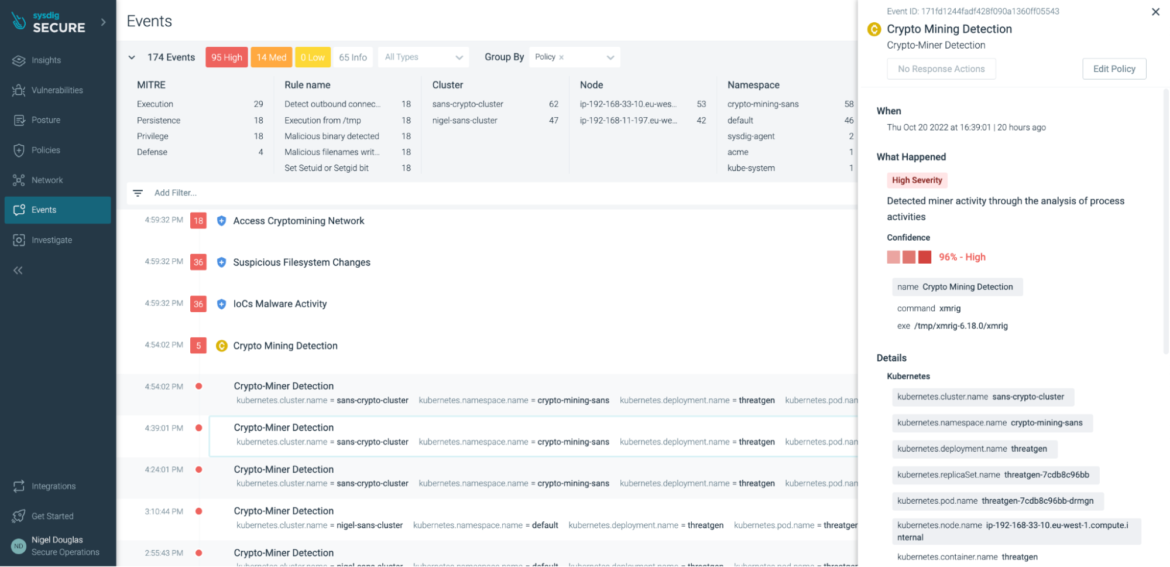The width and height of the screenshot is (1170, 567).
Task: Filter by kube-system namespace
Action: [791, 169]
